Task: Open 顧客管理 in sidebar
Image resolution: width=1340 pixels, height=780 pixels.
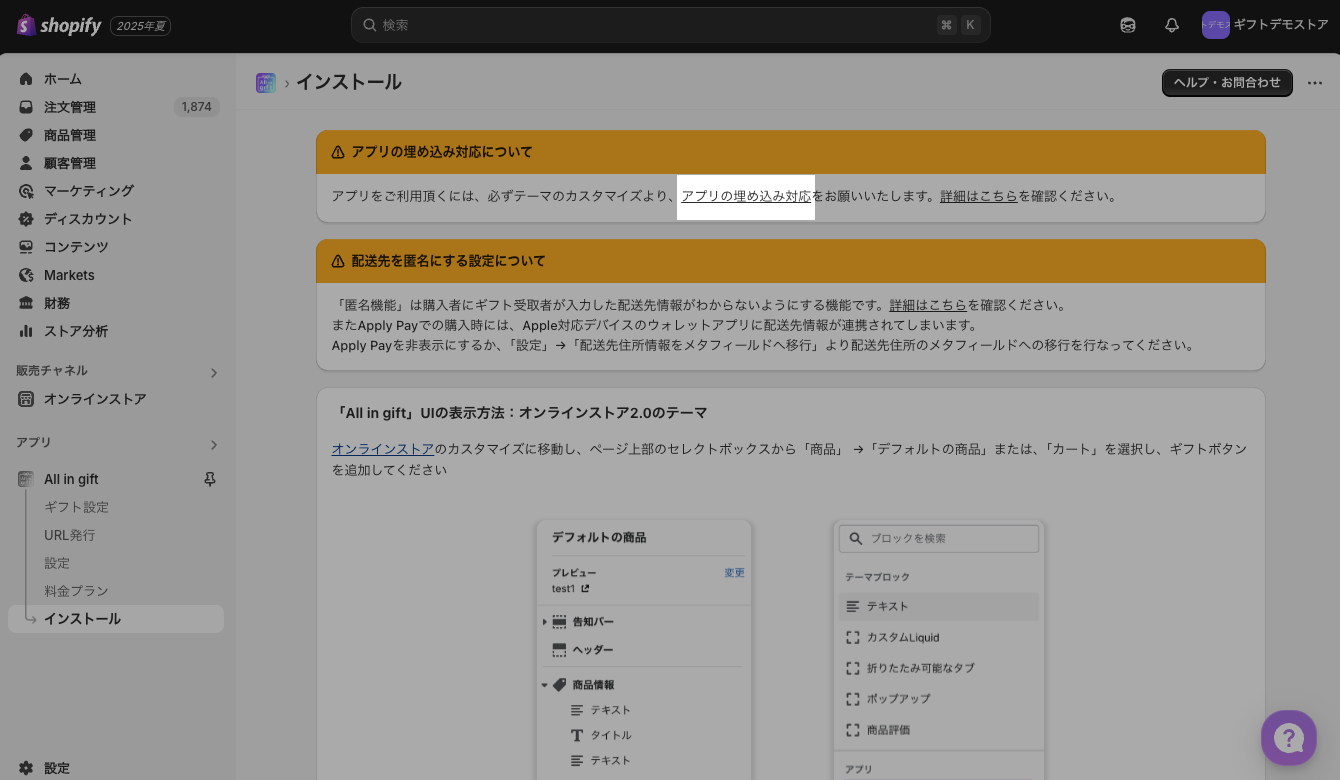Action: tap(70, 163)
